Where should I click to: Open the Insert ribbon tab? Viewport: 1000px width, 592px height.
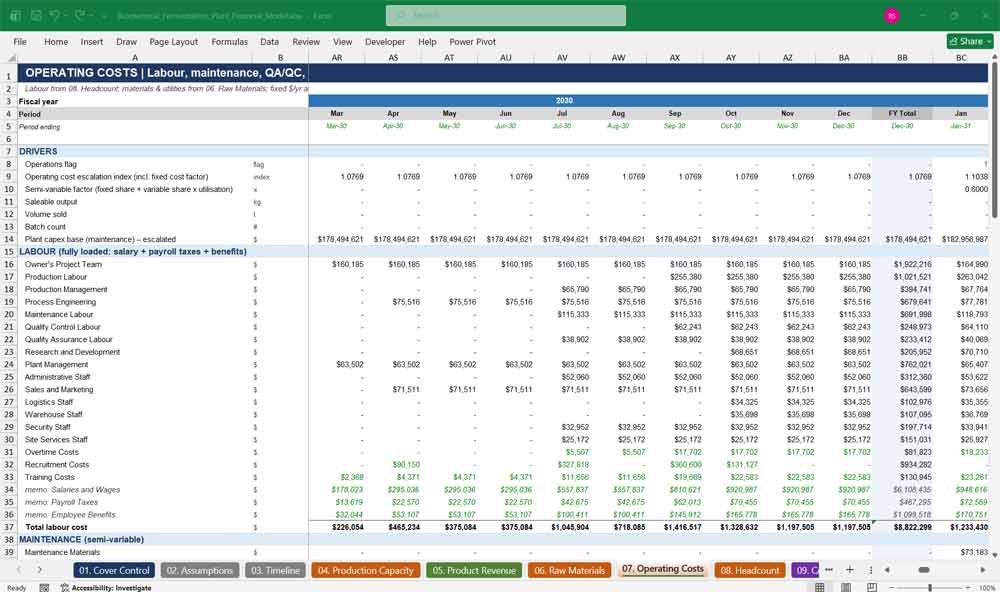[x=92, y=41]
